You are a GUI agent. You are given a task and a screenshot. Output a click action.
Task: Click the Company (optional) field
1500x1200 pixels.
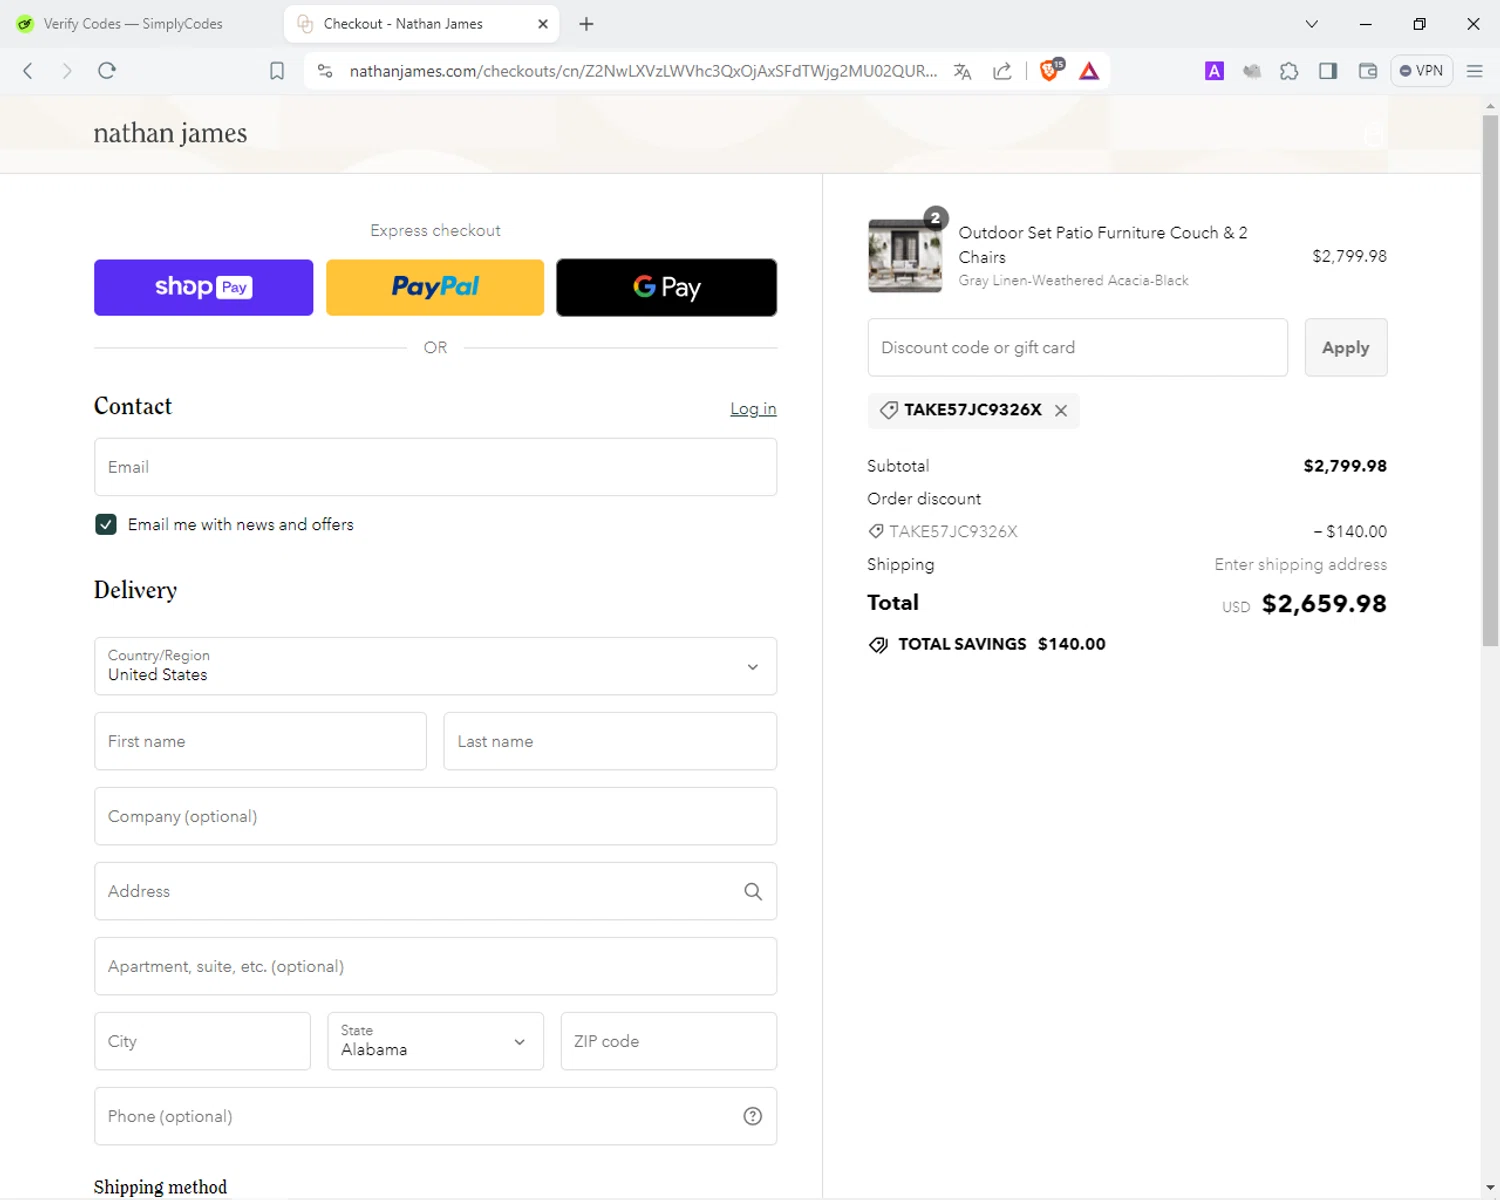pos(435,816)
